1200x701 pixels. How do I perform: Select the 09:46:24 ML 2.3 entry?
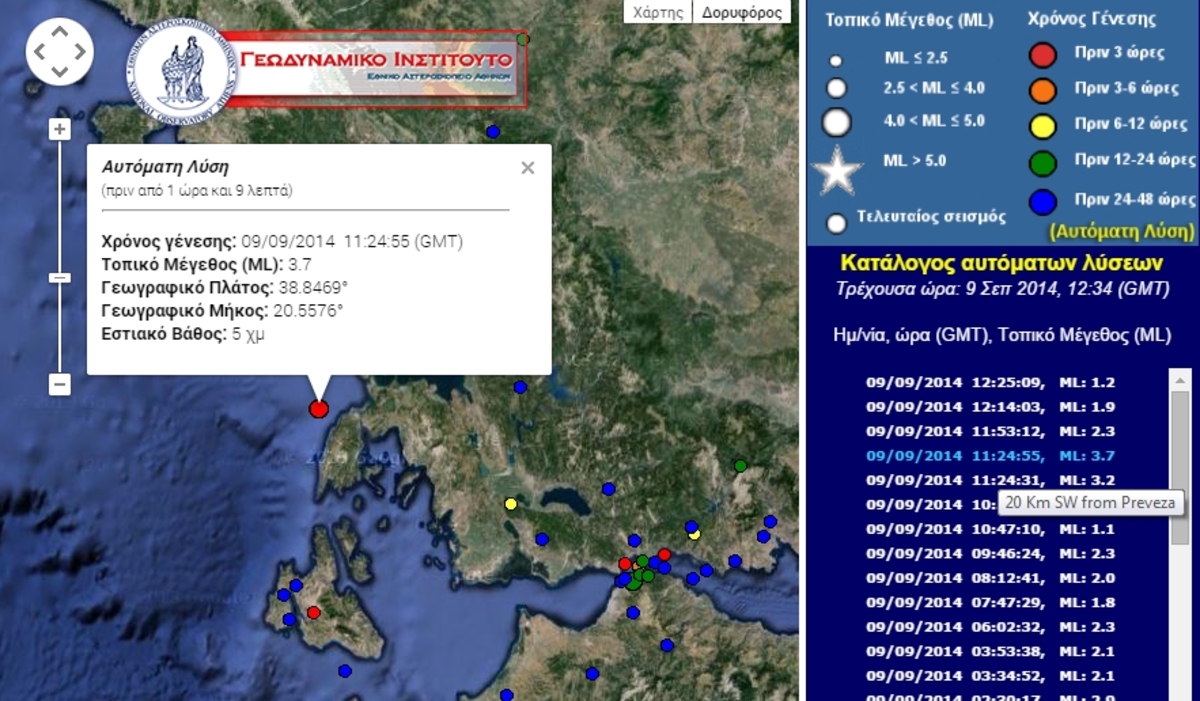tap(990, 553)
